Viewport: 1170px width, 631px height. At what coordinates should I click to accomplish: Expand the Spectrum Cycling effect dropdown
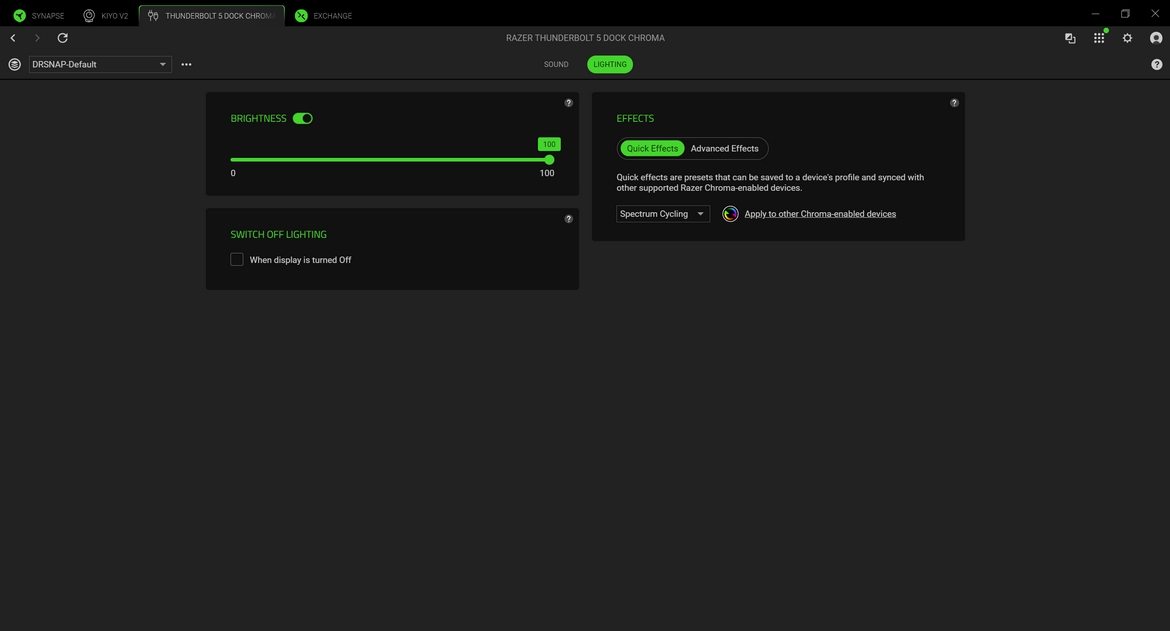(662, 214)
